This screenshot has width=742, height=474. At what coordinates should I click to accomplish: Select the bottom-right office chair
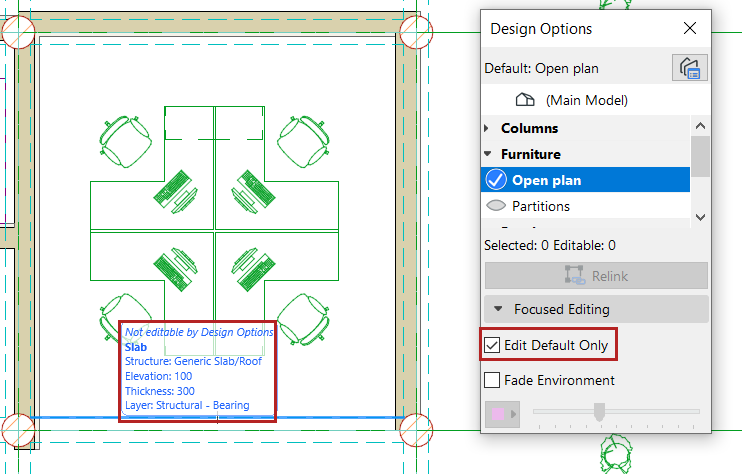(303, 318)
